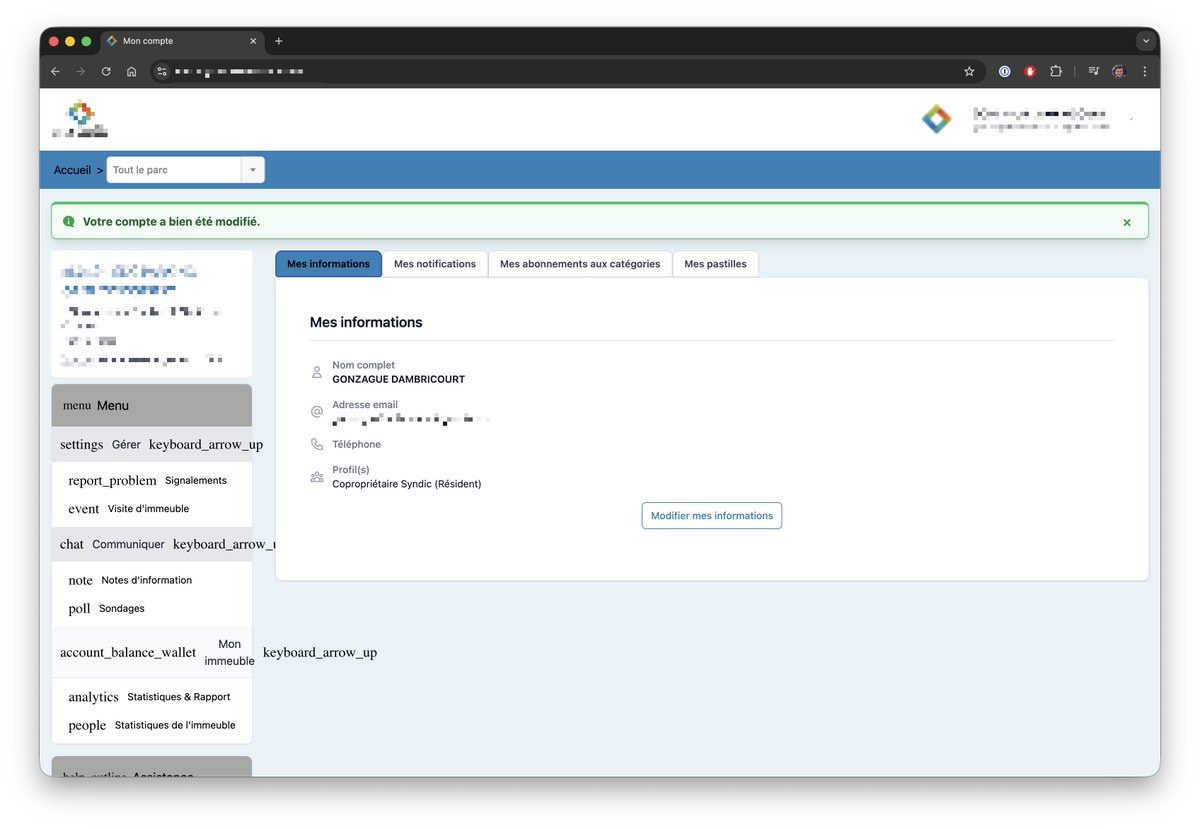
Task: Switch to the 'Mes notifications' tab
Action: 435,264
